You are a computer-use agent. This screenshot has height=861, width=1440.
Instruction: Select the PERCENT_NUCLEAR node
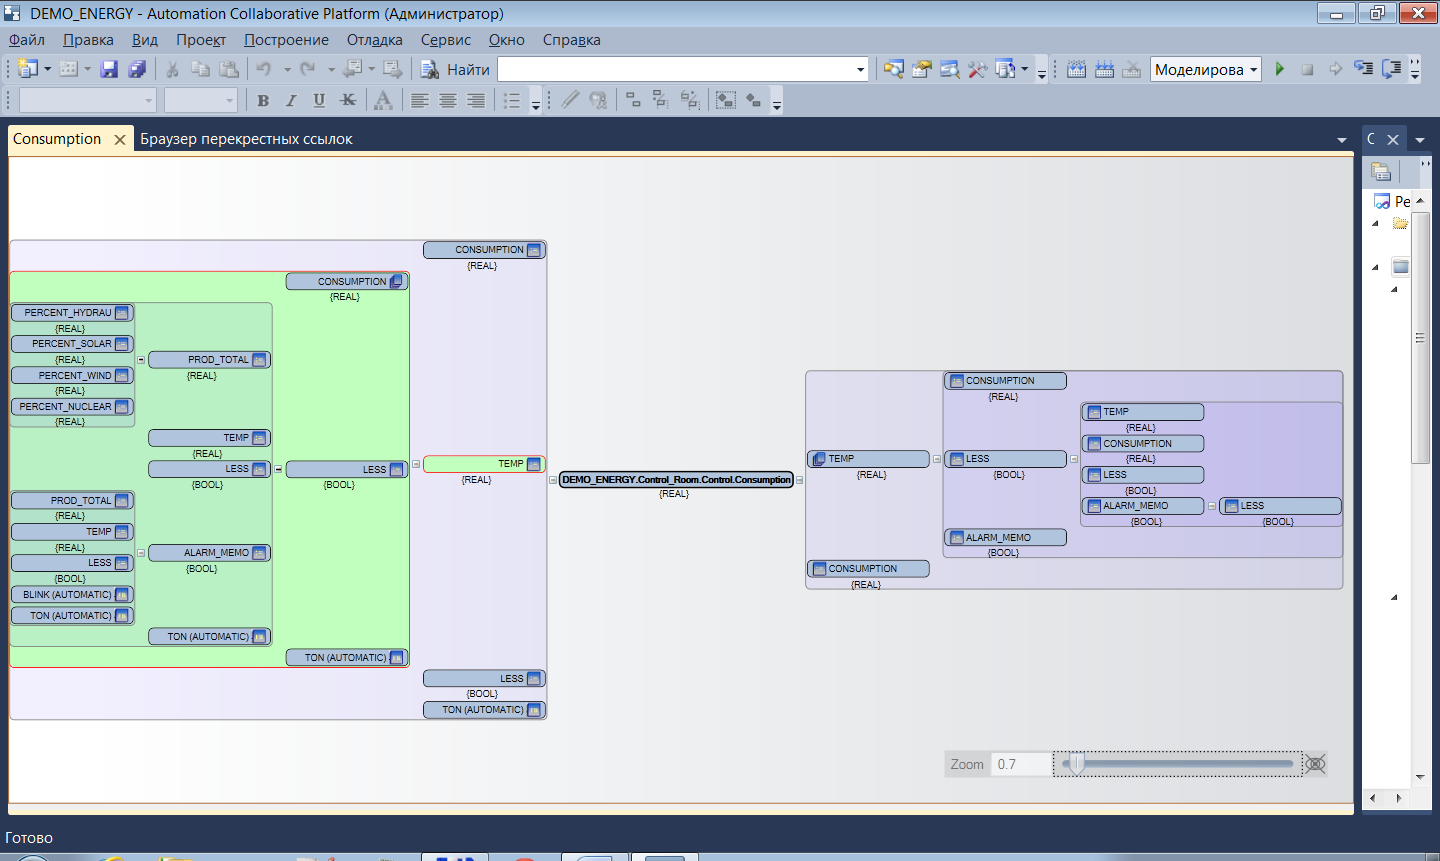click(x=72, y=407)
